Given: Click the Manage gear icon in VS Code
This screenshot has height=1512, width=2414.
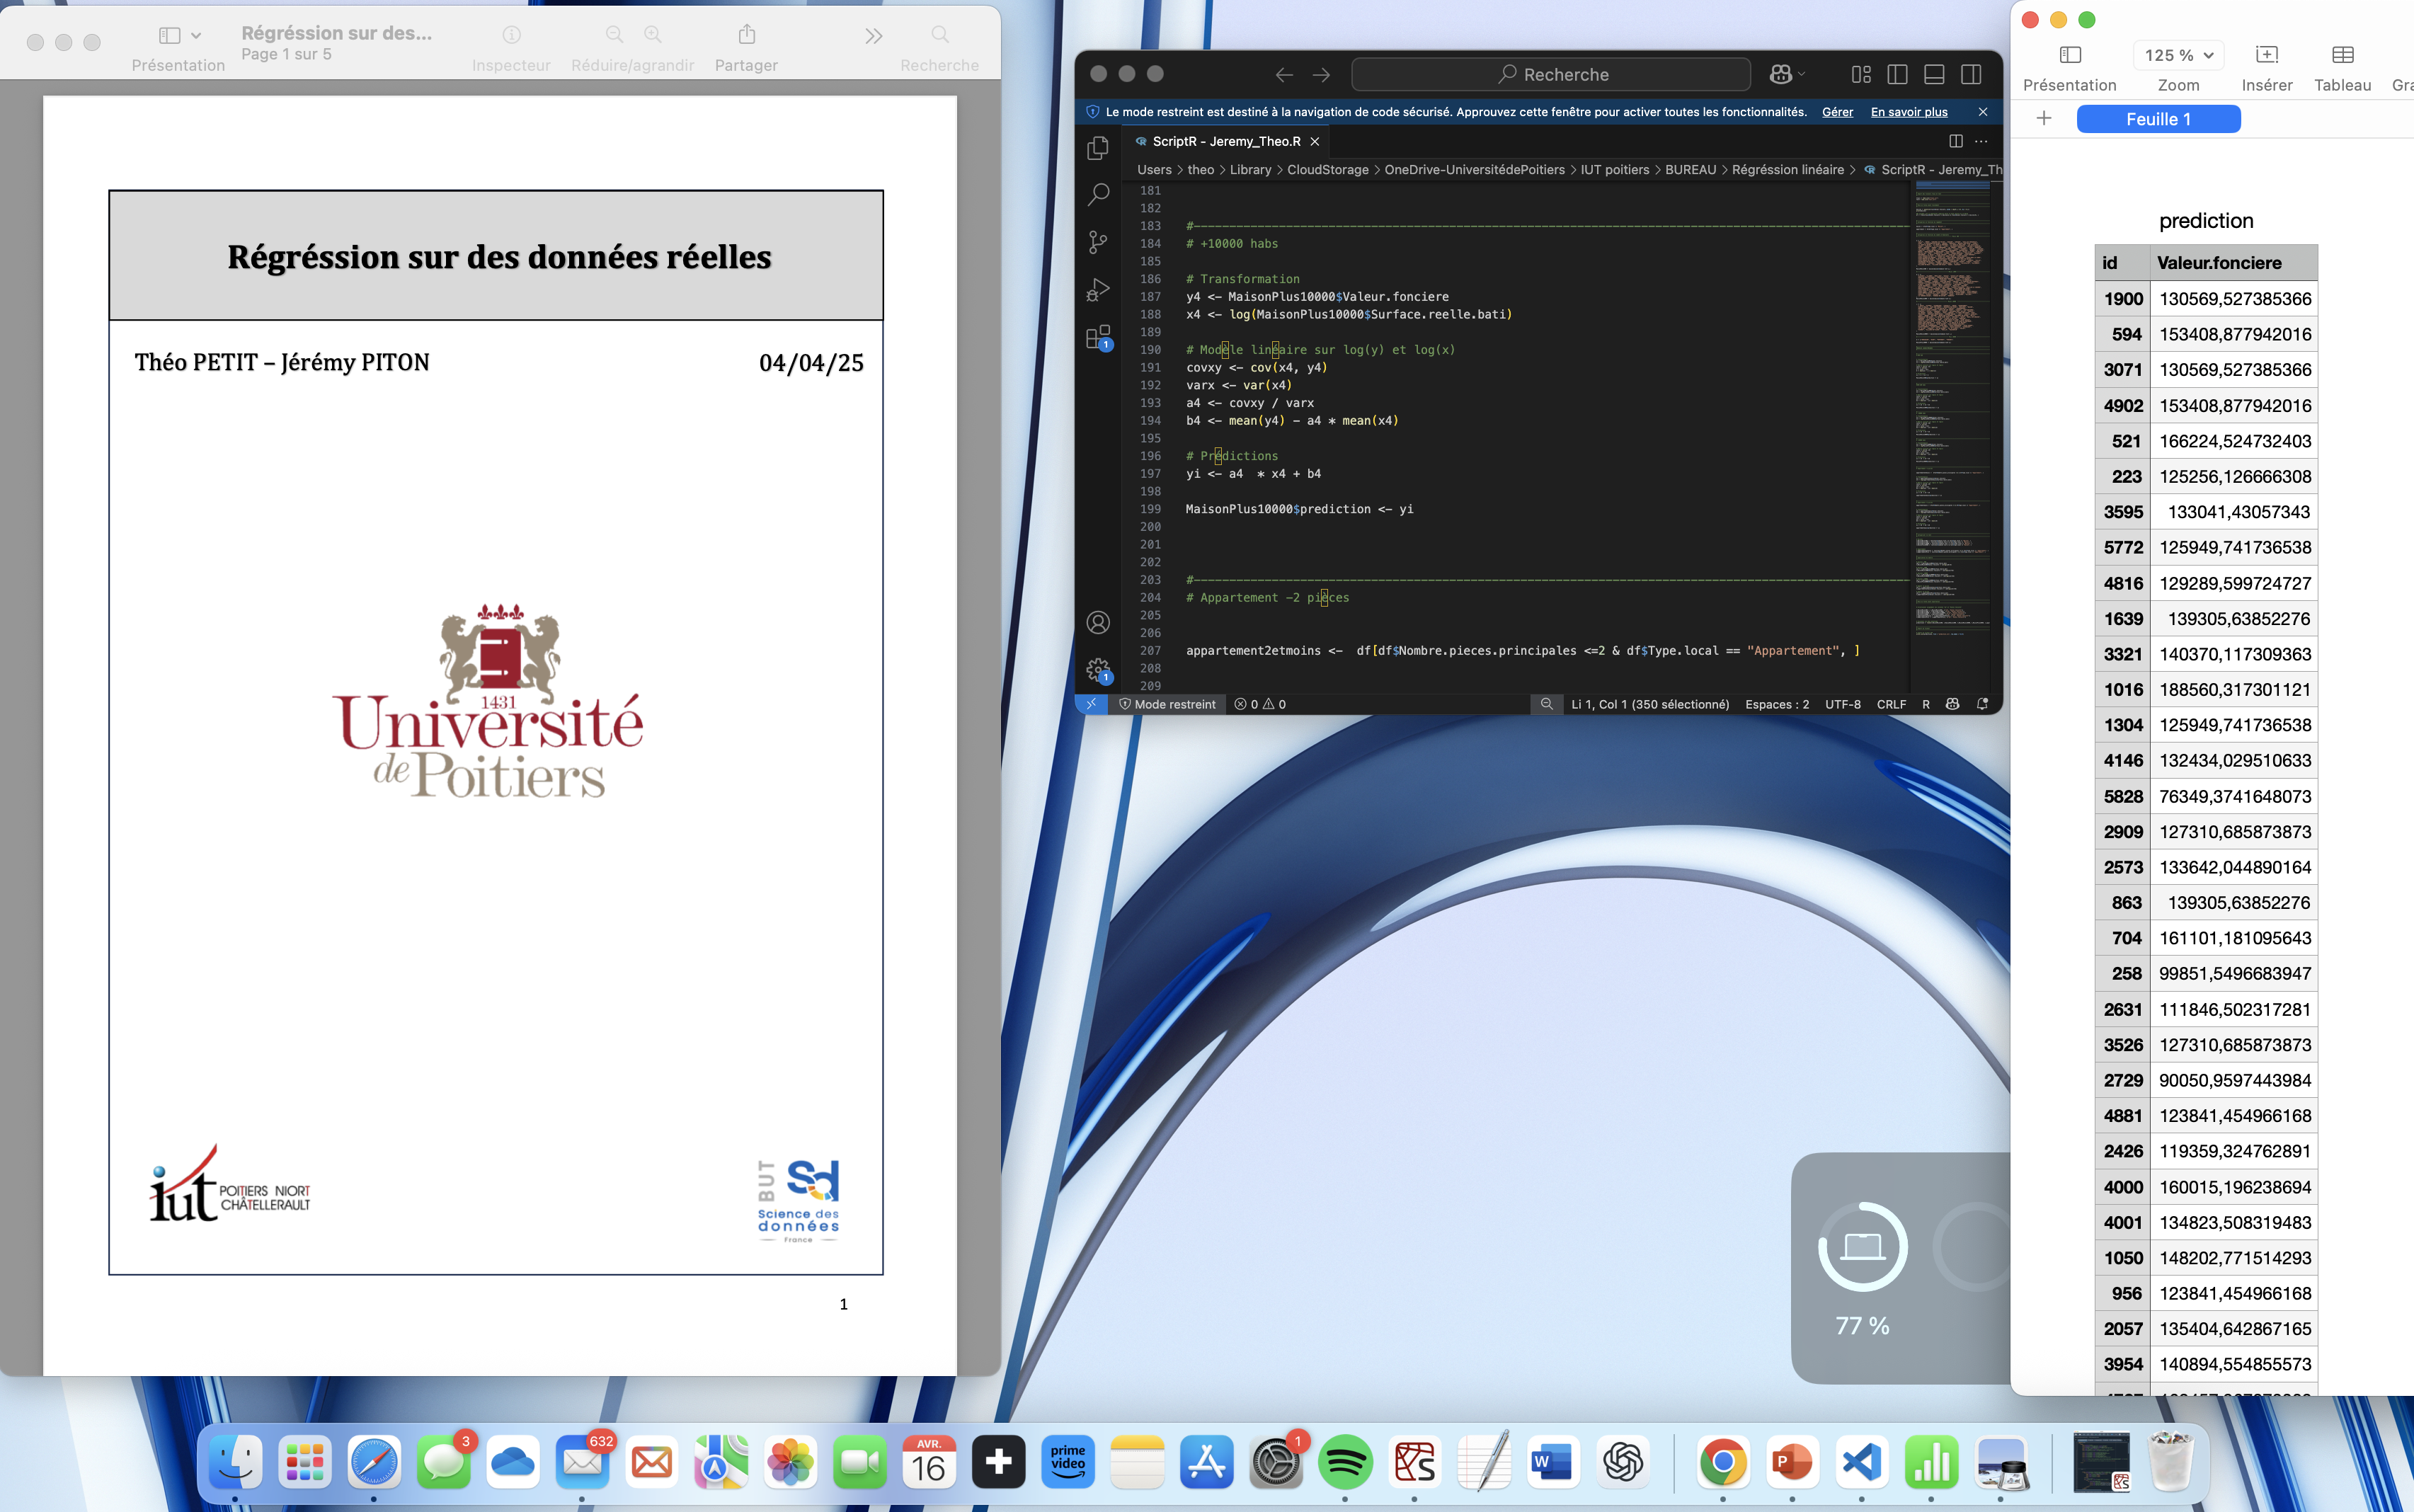Looking at the screenshot, I should coord(1098,669).
